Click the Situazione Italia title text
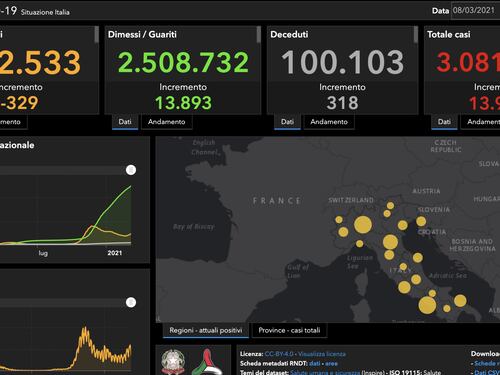The height and width of the screenshot is (375, 500). pos(45,12)
